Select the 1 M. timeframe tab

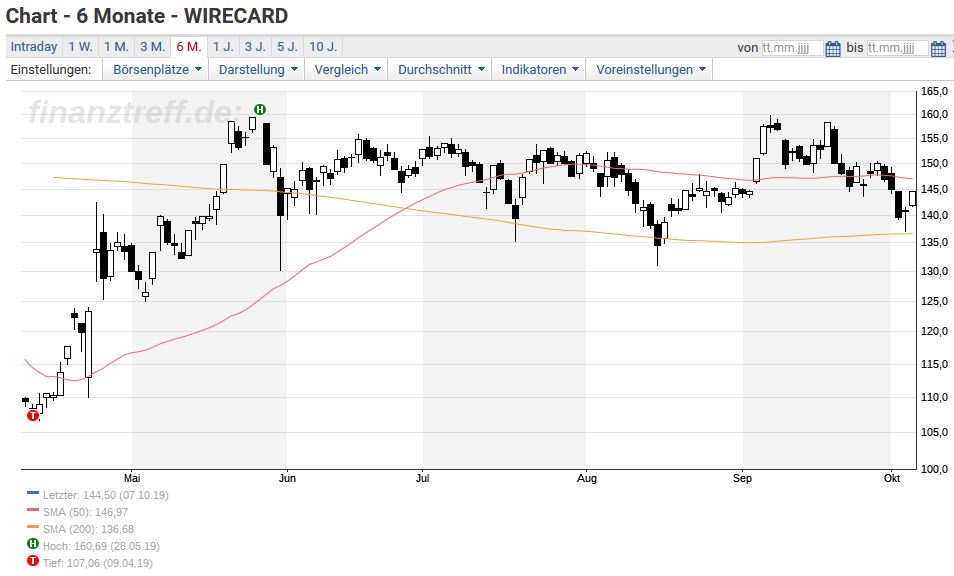(116, 47)
